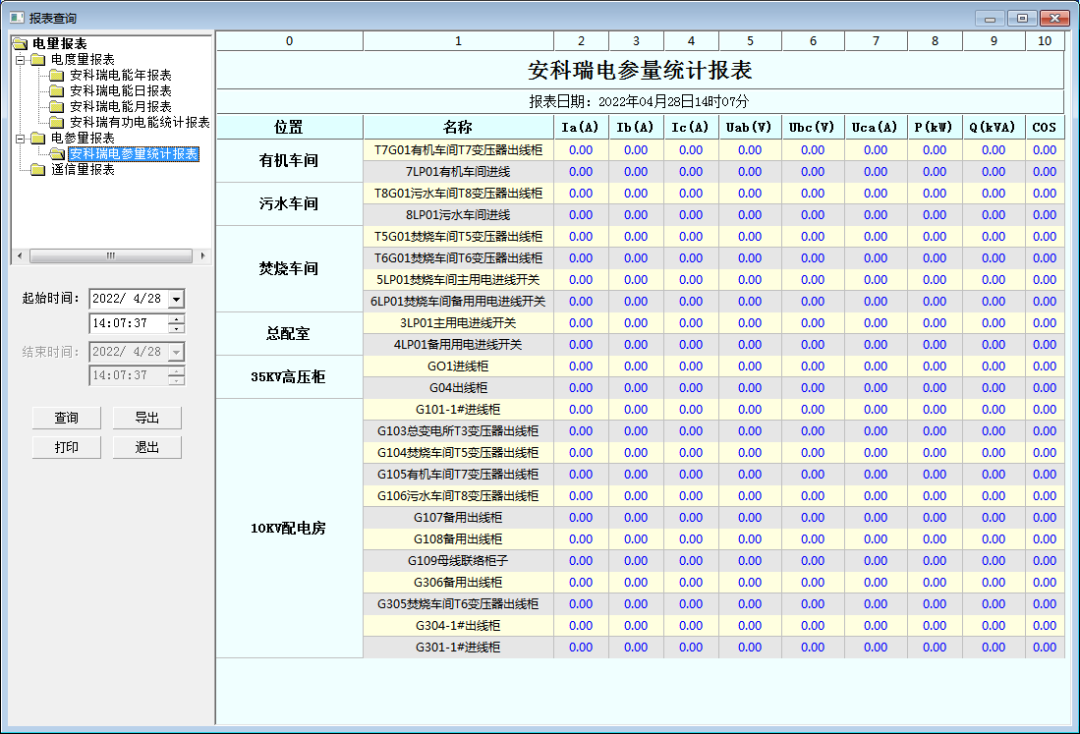Viewport: 1080px width, 734px height.
Task: Click row 3LP01主用电进线开关
Action: 458,323
